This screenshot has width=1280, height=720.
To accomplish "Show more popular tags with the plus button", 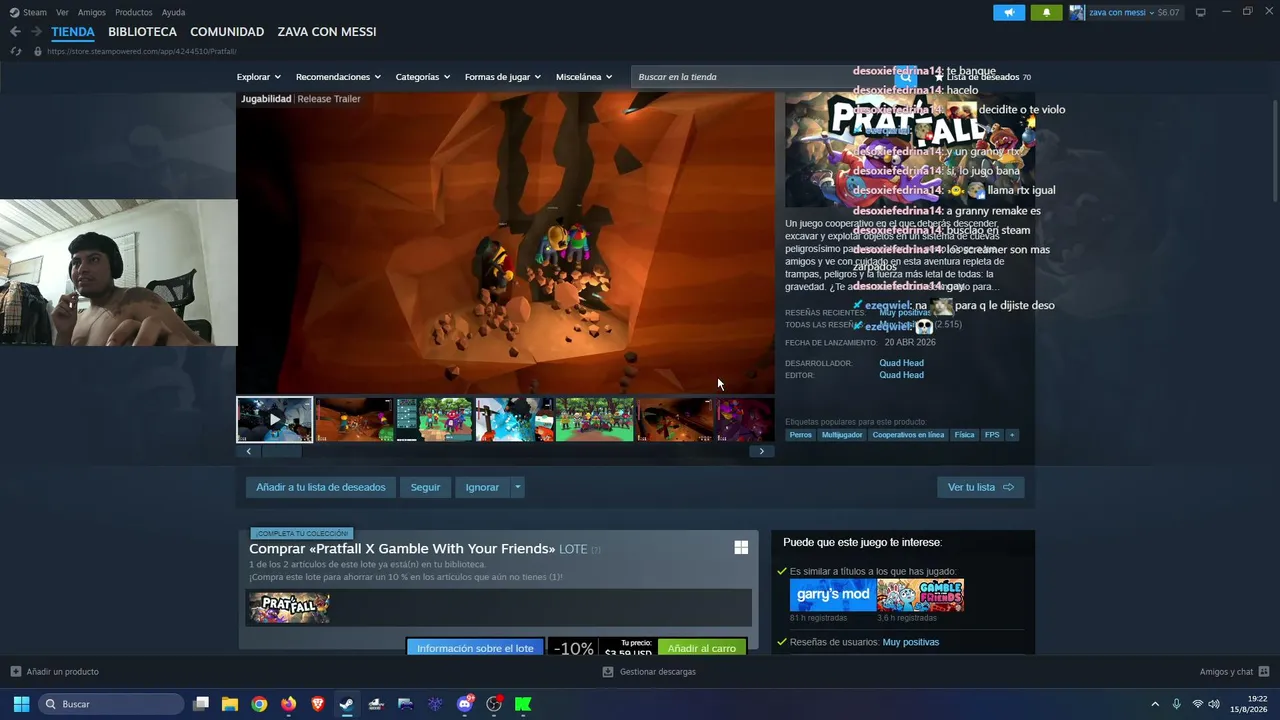I will (x=1012, y=435).
